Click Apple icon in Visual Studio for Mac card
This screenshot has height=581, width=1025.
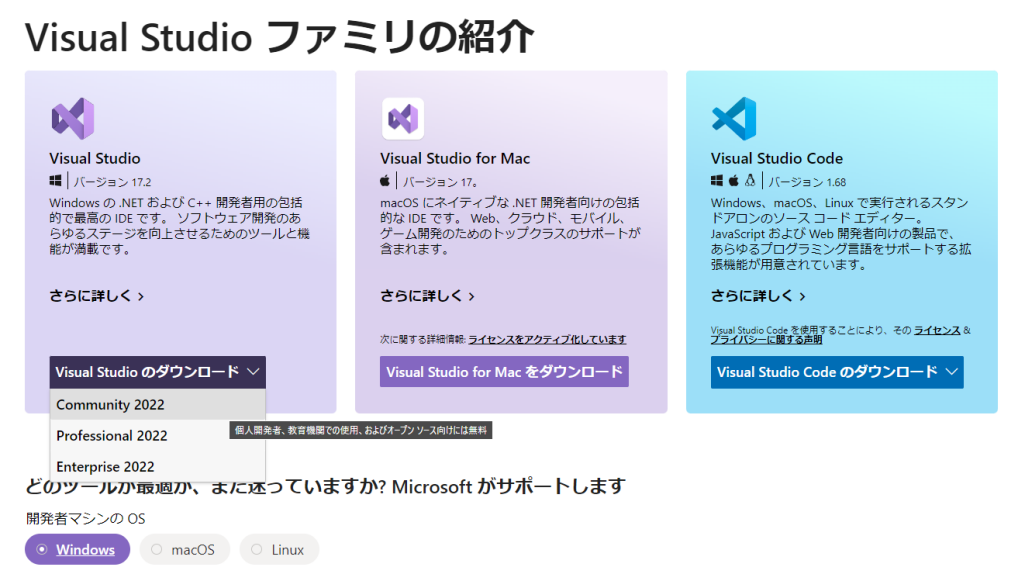point(385,181)
